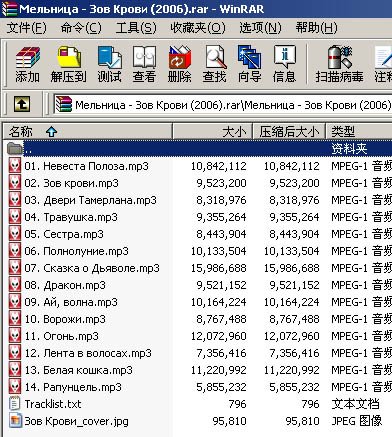This screenshot has width=392, height=437.
Task: Select file 02. Зов крови.mp3
Action: (71, 183)
